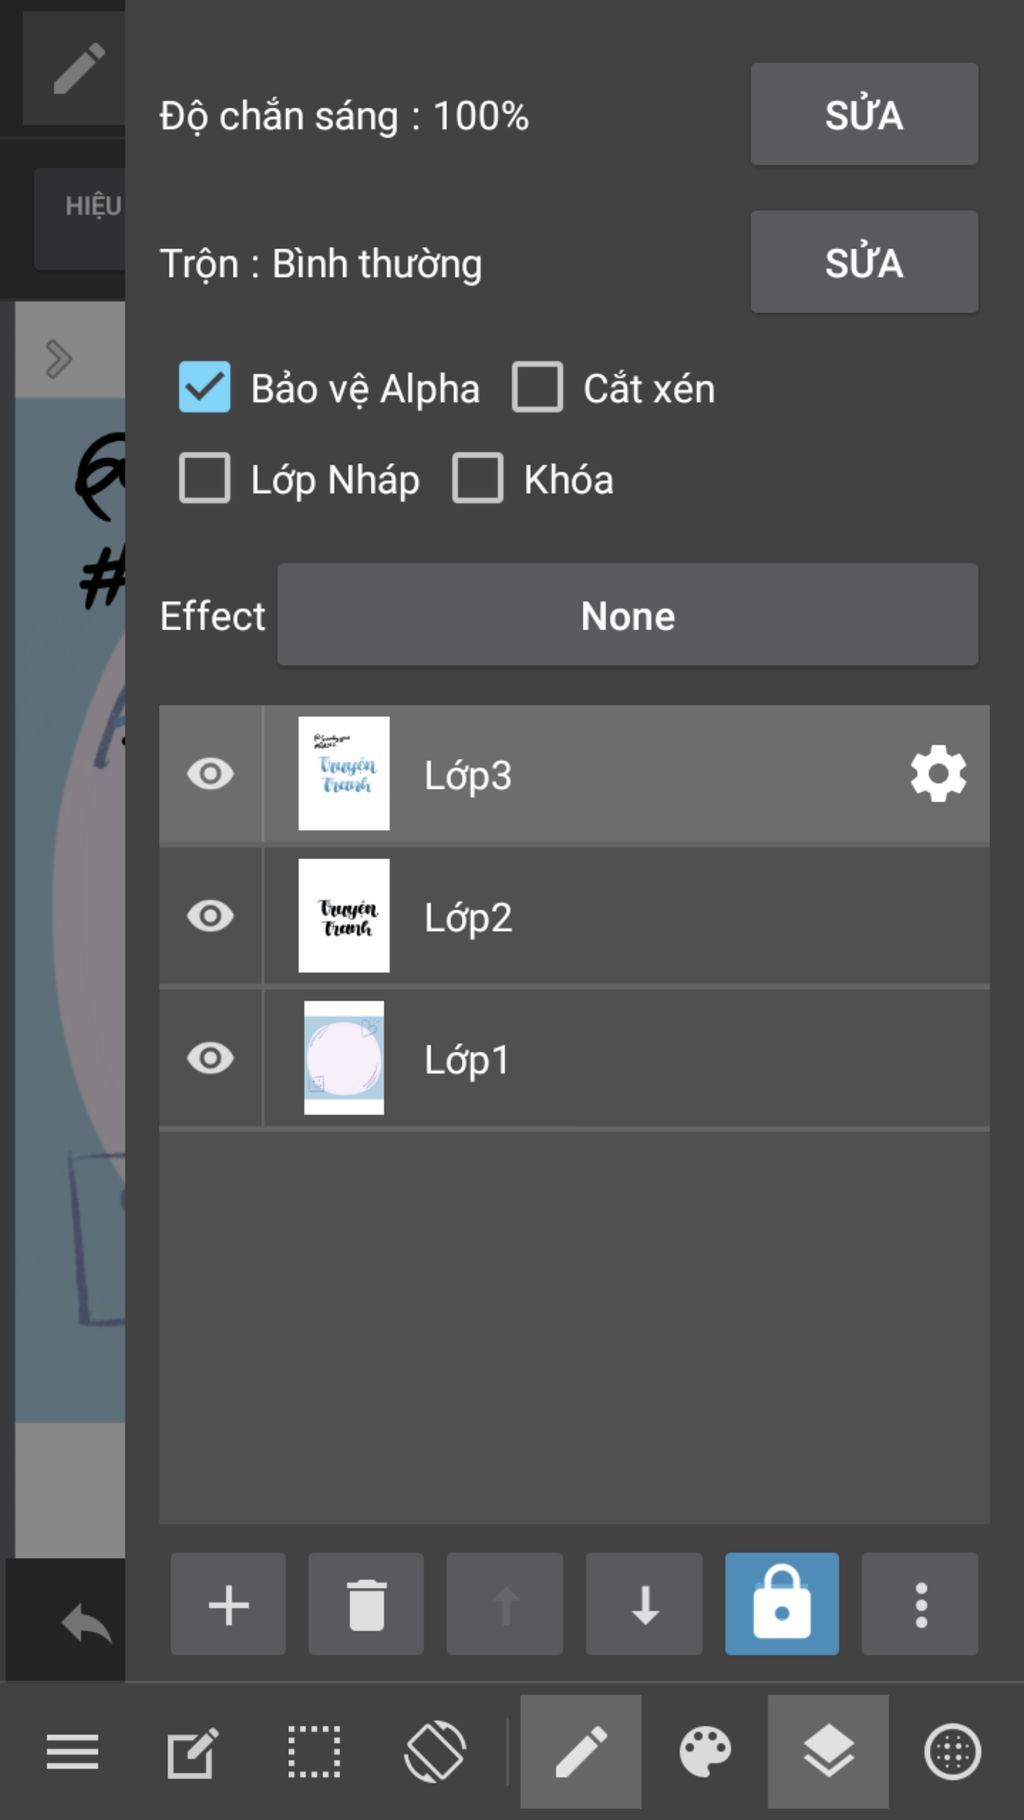Screen dimensions: 1024x1820
Task: Open the hamburger main menu
Action: [72, 1752]
